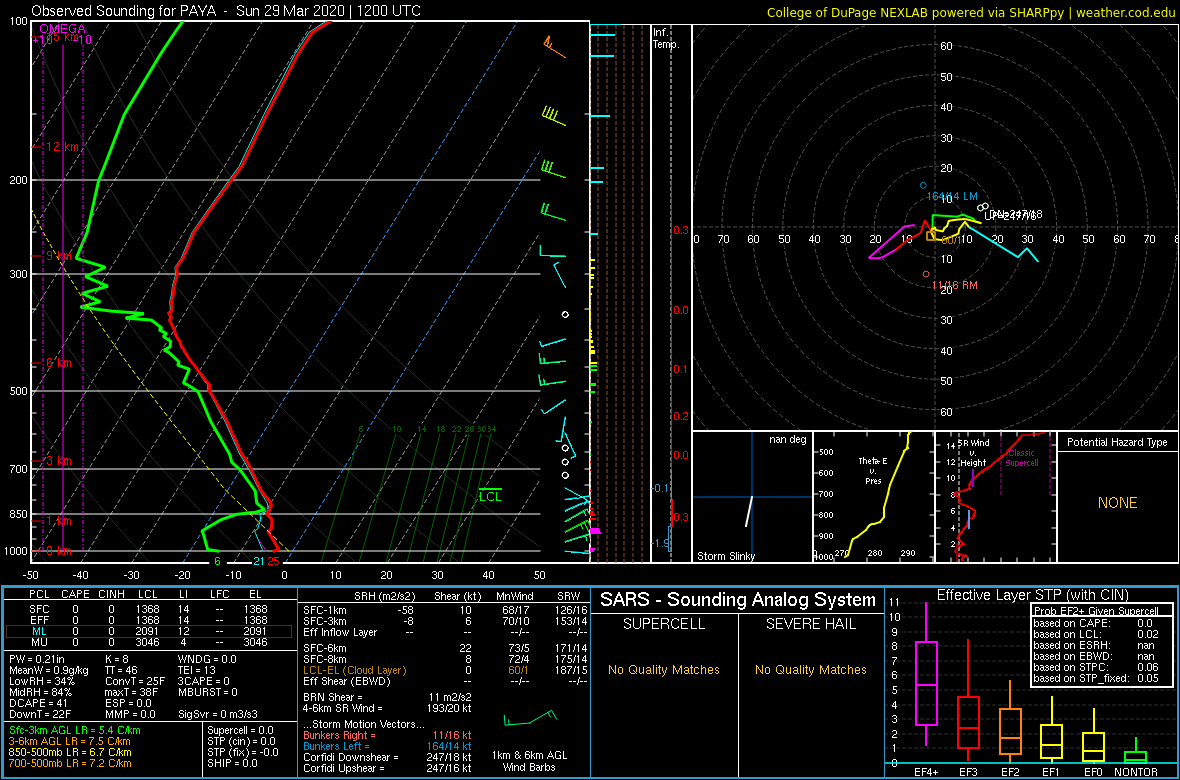Image resolution: width=1180 pixels, height=780 pixels.
Task: Select the MU parcel row
Action: 149,643
